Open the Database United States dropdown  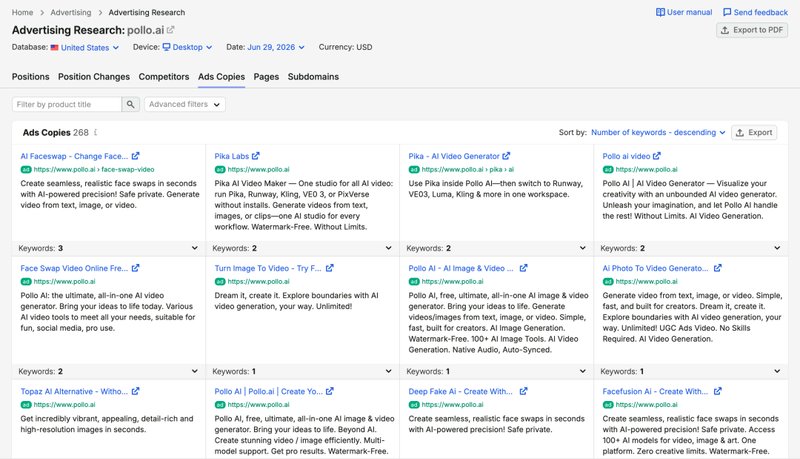click(x=85, y=47)
